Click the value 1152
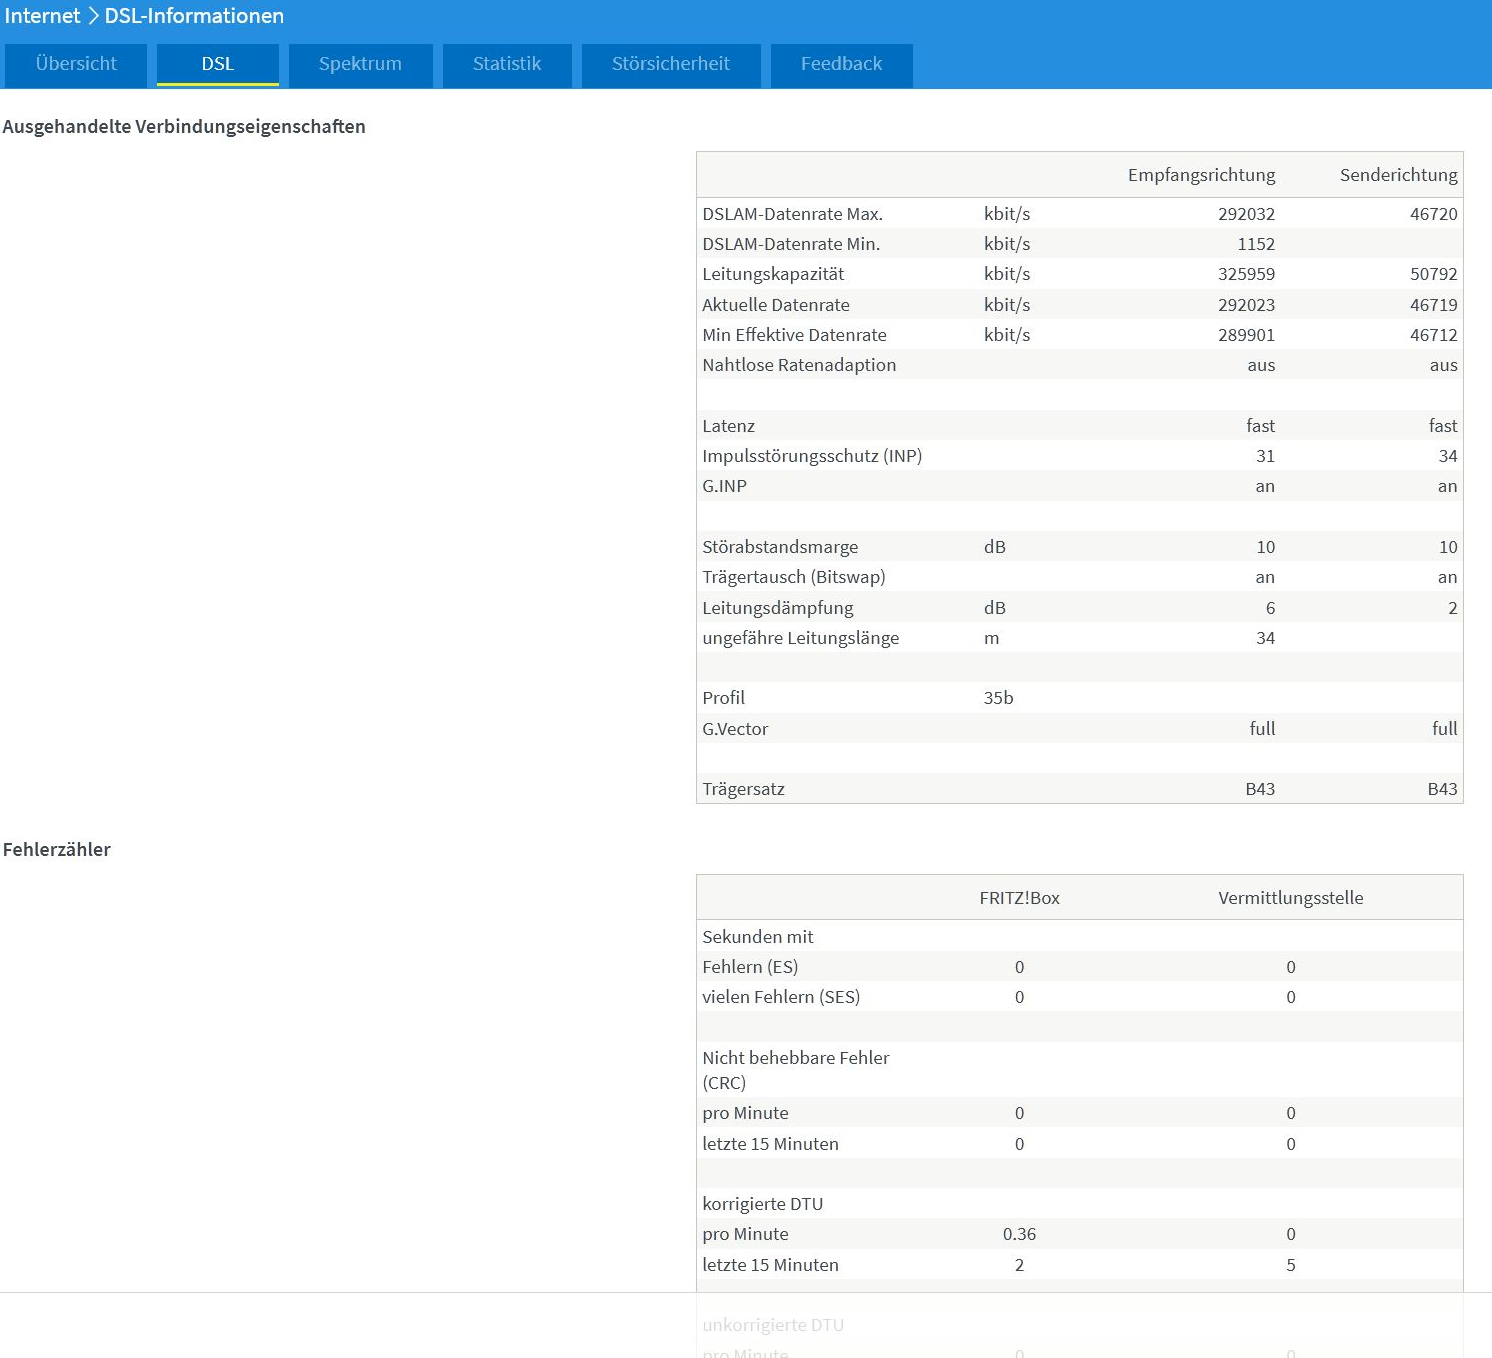Screen dimensions: 1492x1358 click(x=1256, y=244)
